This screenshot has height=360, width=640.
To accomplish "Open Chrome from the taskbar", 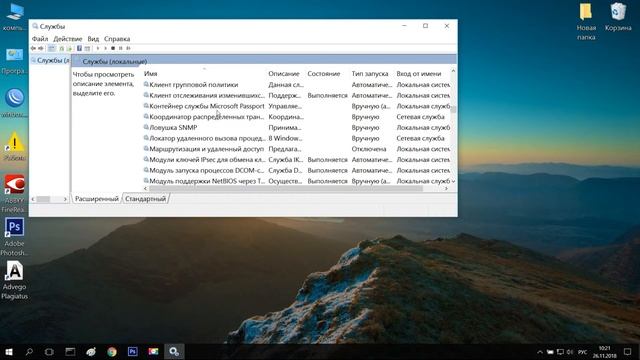I will (x=112, y=351).
